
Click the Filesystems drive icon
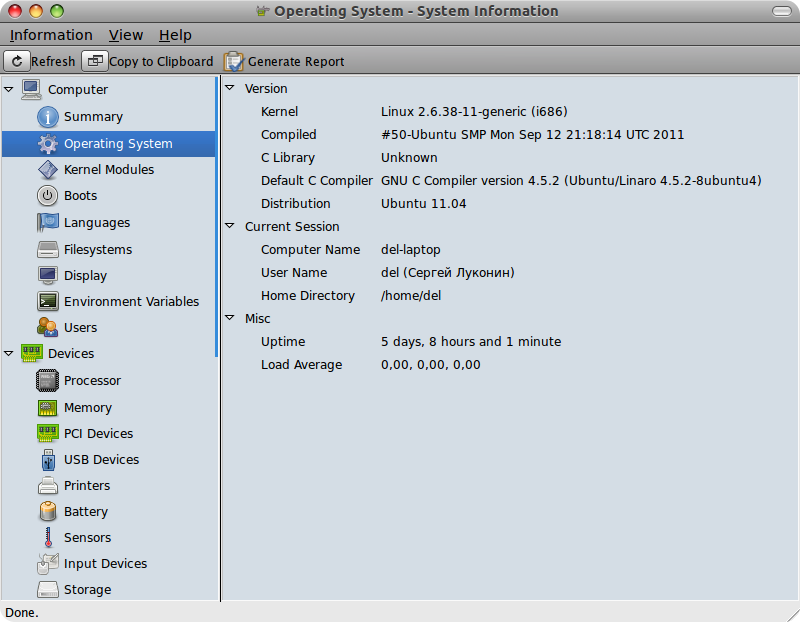[x=47, y=250]
